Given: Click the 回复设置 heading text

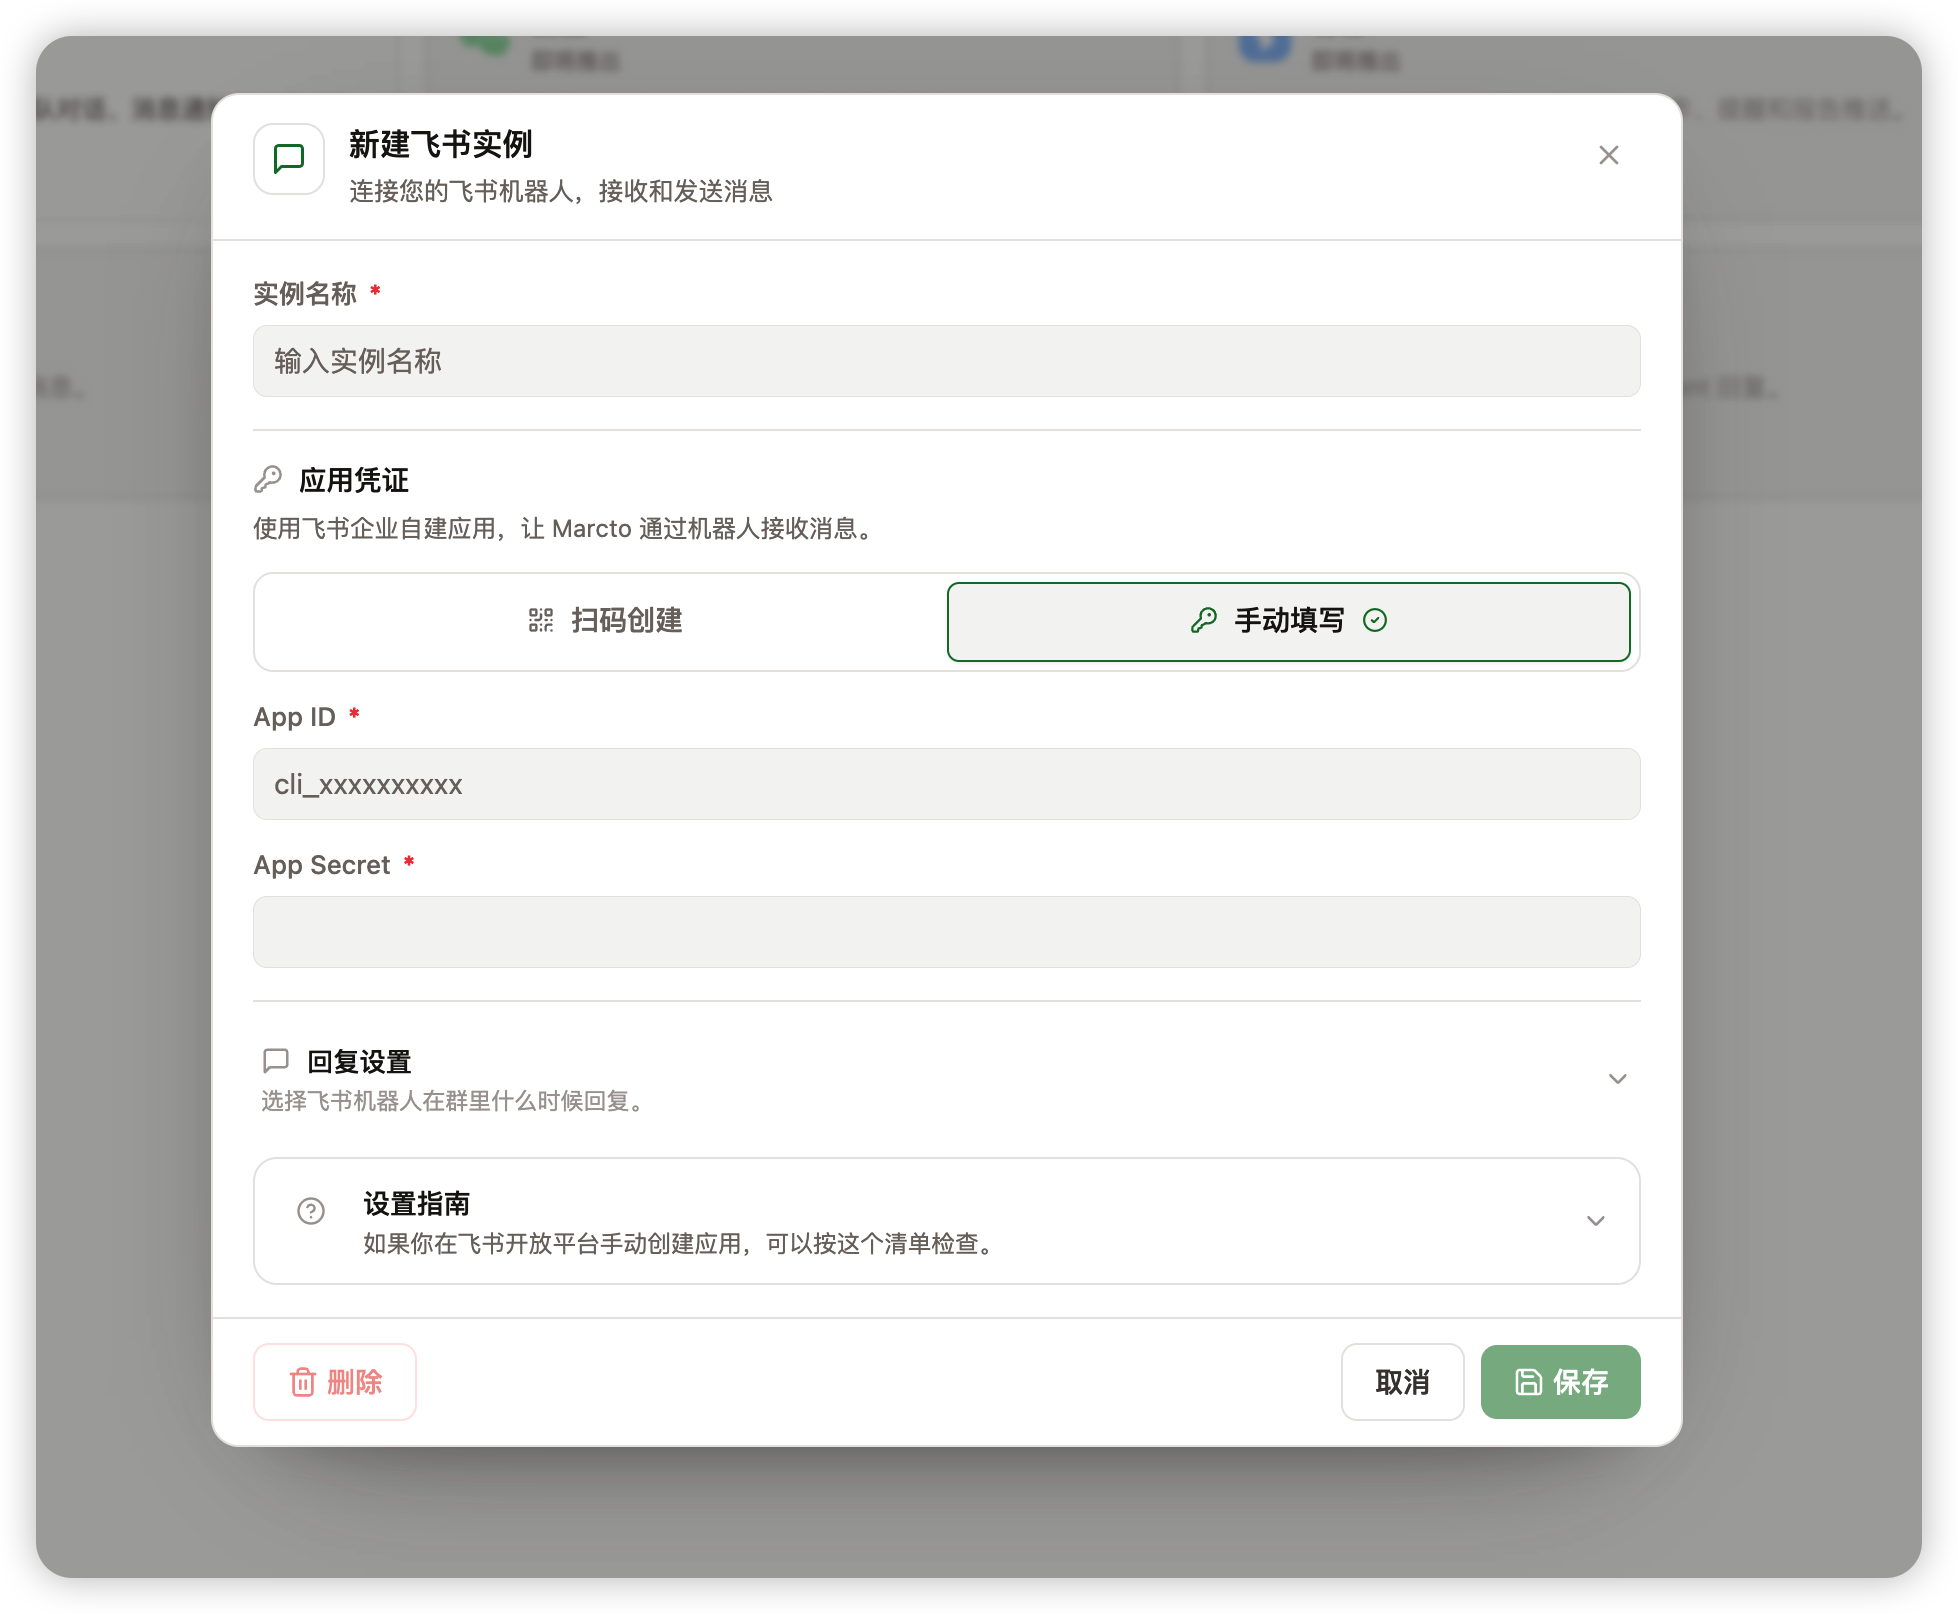Looking at the screenshot, I should 360,1061.
